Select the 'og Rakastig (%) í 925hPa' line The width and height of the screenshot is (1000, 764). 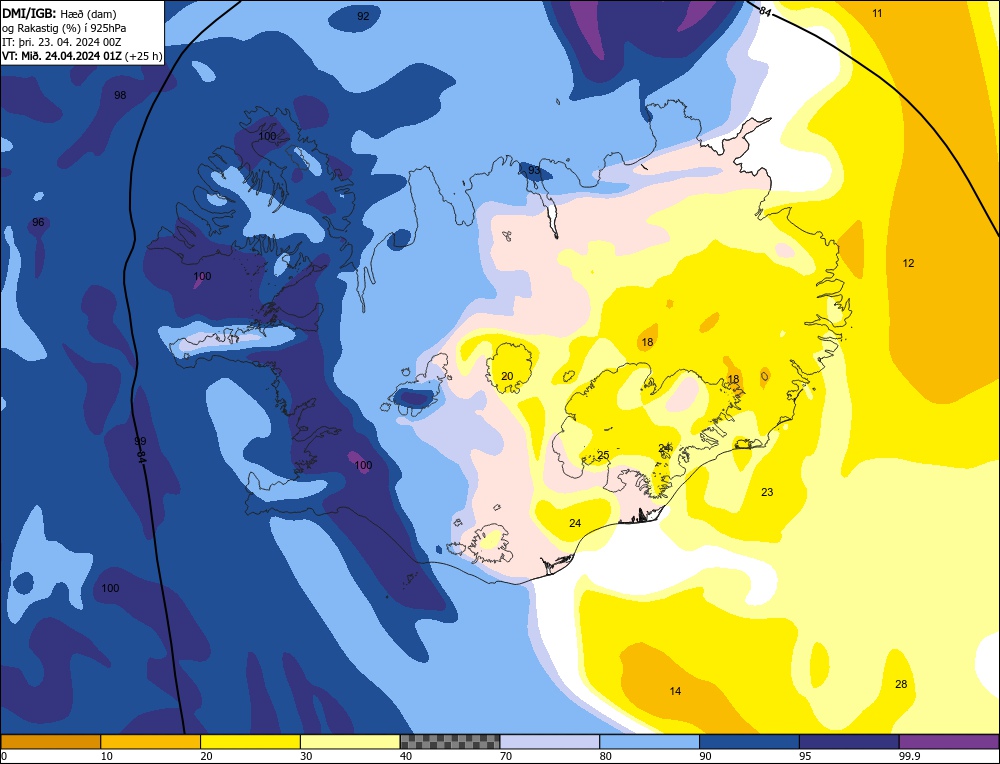point(64,27)
